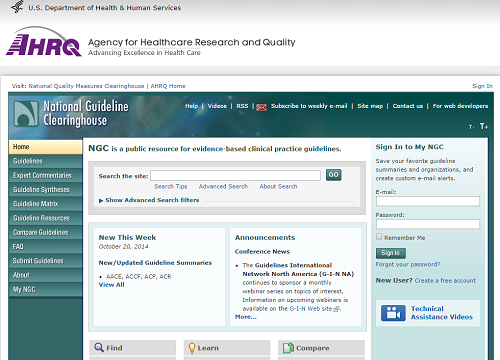Click external link icon after G-I-N Web site
Viewport: 500px width, 360px height.
337,309
